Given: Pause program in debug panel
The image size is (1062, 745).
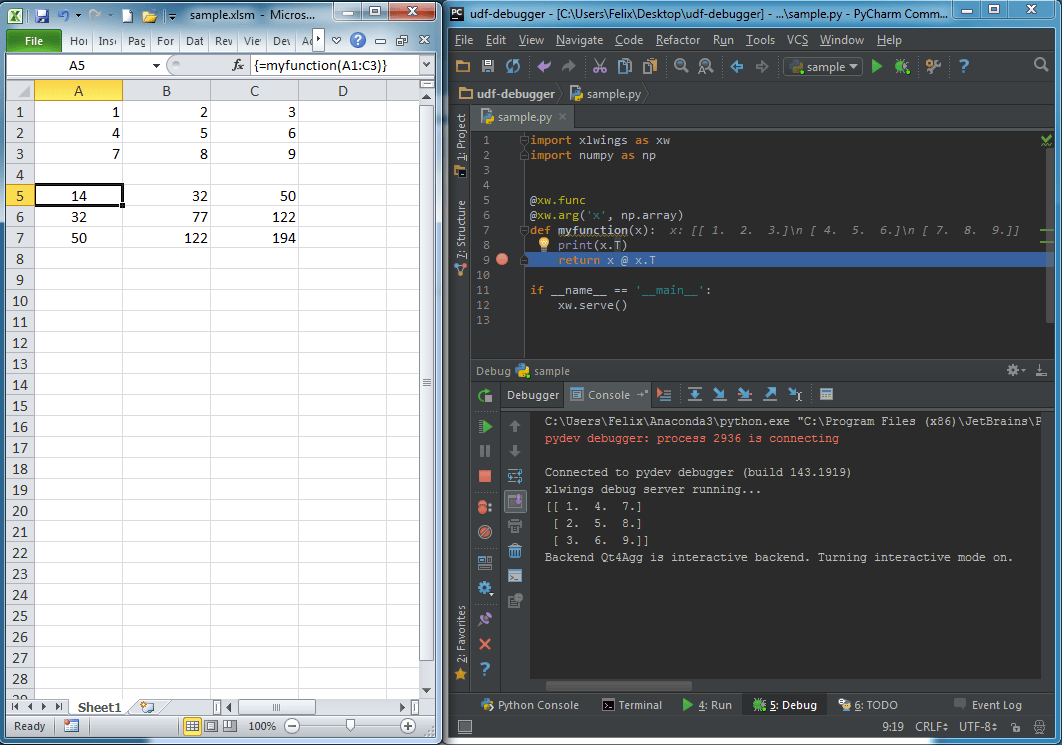Looking at the screenshot, I should pos(485,451).
